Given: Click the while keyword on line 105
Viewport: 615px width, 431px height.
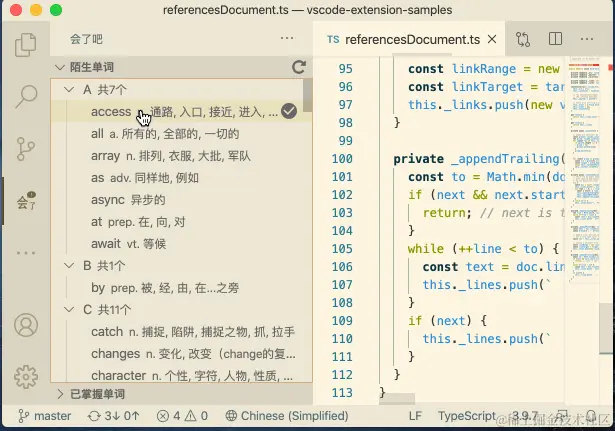Looking at the screenshot, I should tap(426, 249).
